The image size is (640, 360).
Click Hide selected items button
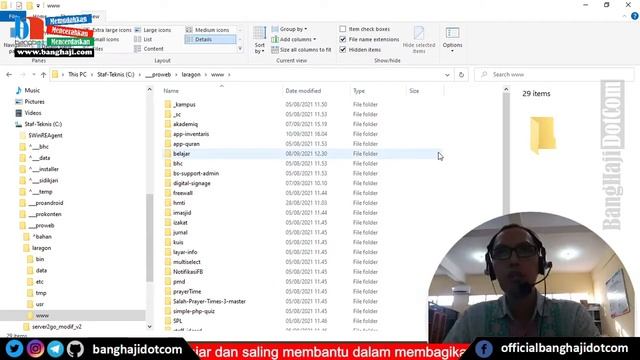[x=419, y=40]
